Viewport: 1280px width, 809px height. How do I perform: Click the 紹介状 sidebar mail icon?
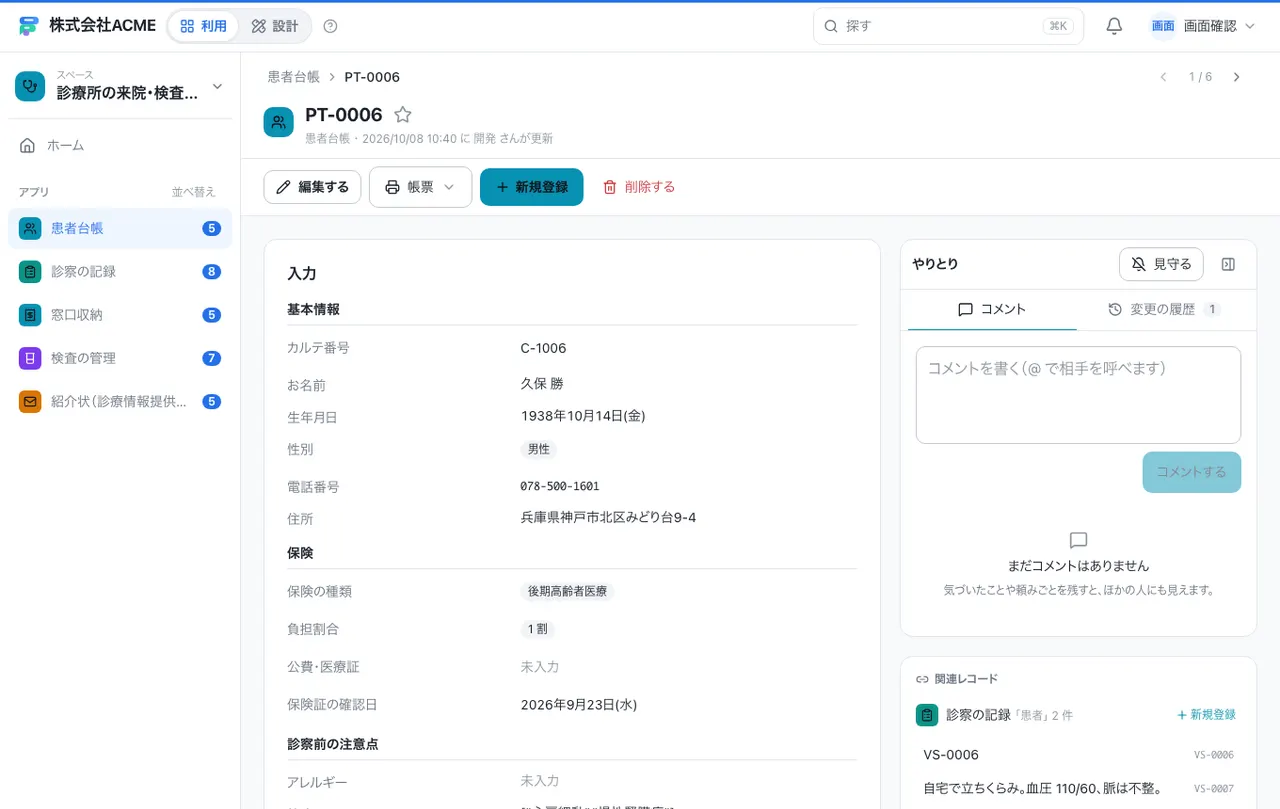coord(30,401)
